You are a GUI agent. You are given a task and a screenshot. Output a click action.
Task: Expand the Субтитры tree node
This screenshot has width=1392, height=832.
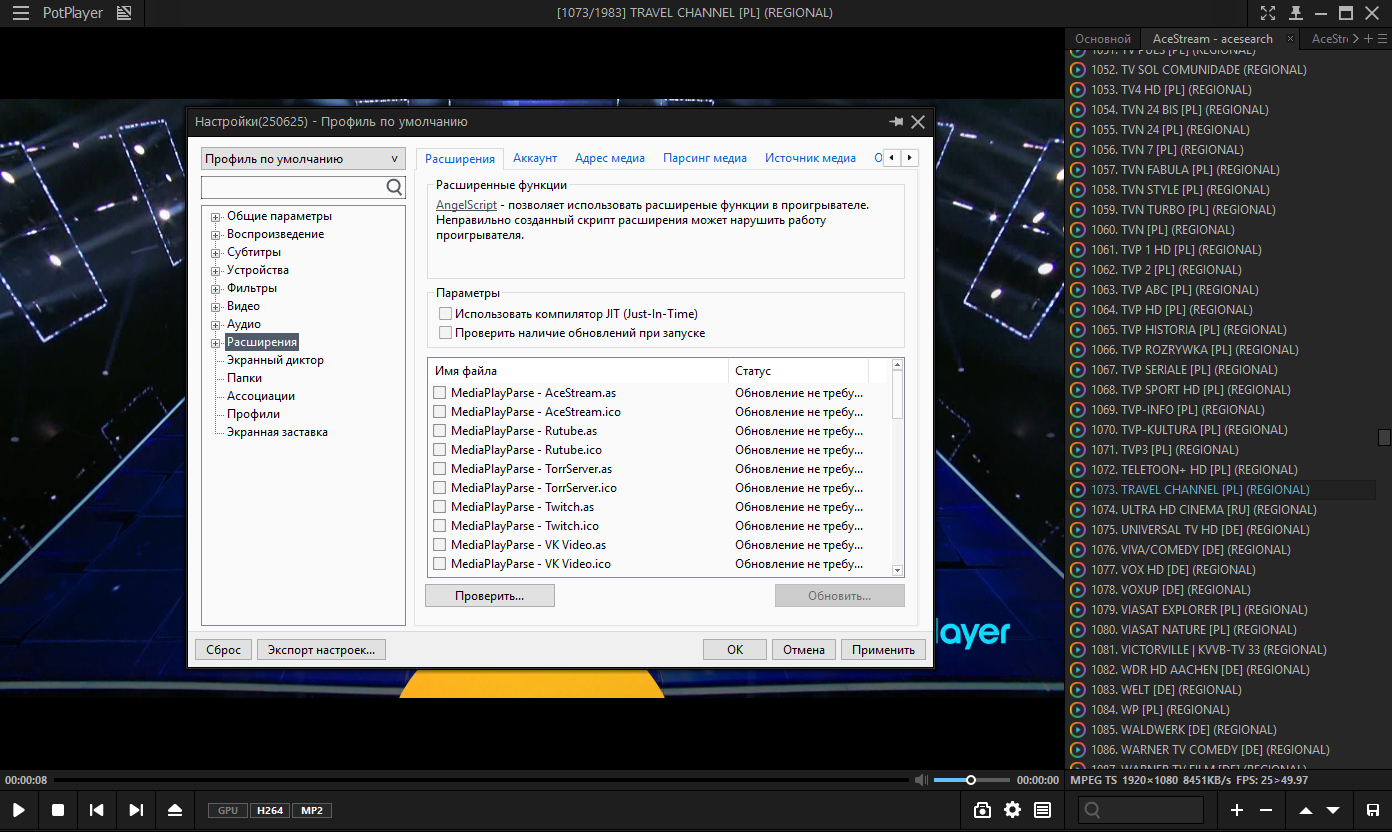215,253
